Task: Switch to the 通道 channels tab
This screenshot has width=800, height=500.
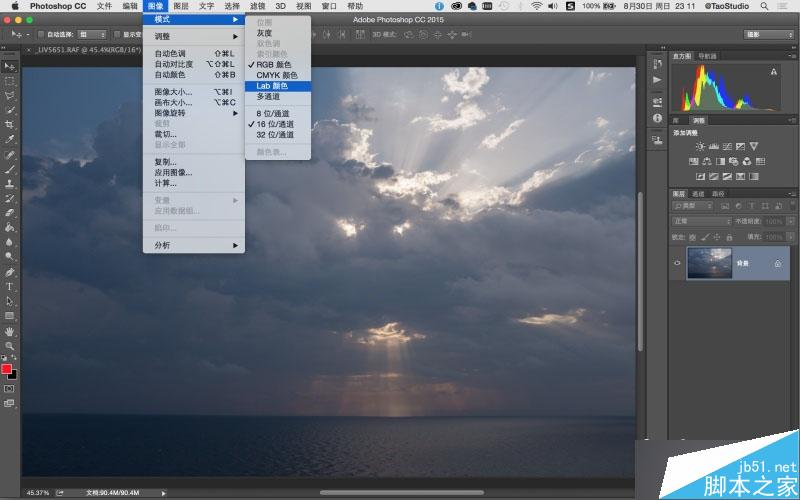Action: click(x=697, y=194)
